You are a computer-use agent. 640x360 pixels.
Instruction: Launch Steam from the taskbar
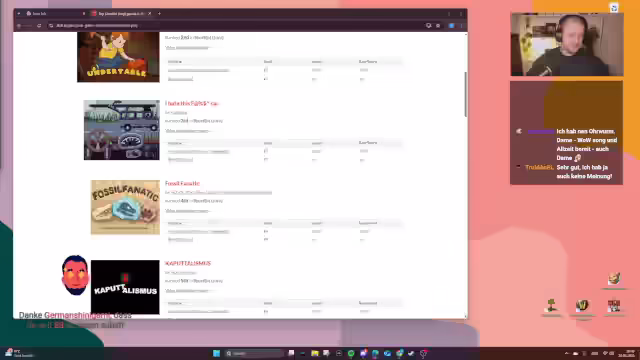(x=411, y=353)
